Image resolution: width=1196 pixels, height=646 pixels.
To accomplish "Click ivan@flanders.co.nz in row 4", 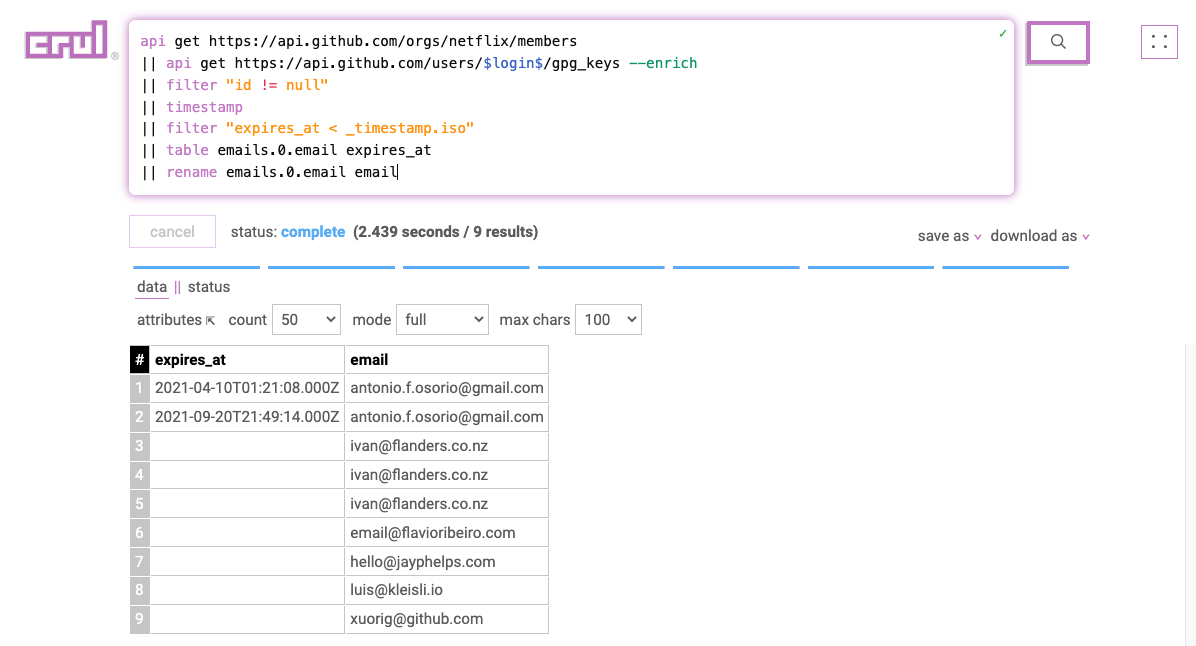I will [446, 475].
